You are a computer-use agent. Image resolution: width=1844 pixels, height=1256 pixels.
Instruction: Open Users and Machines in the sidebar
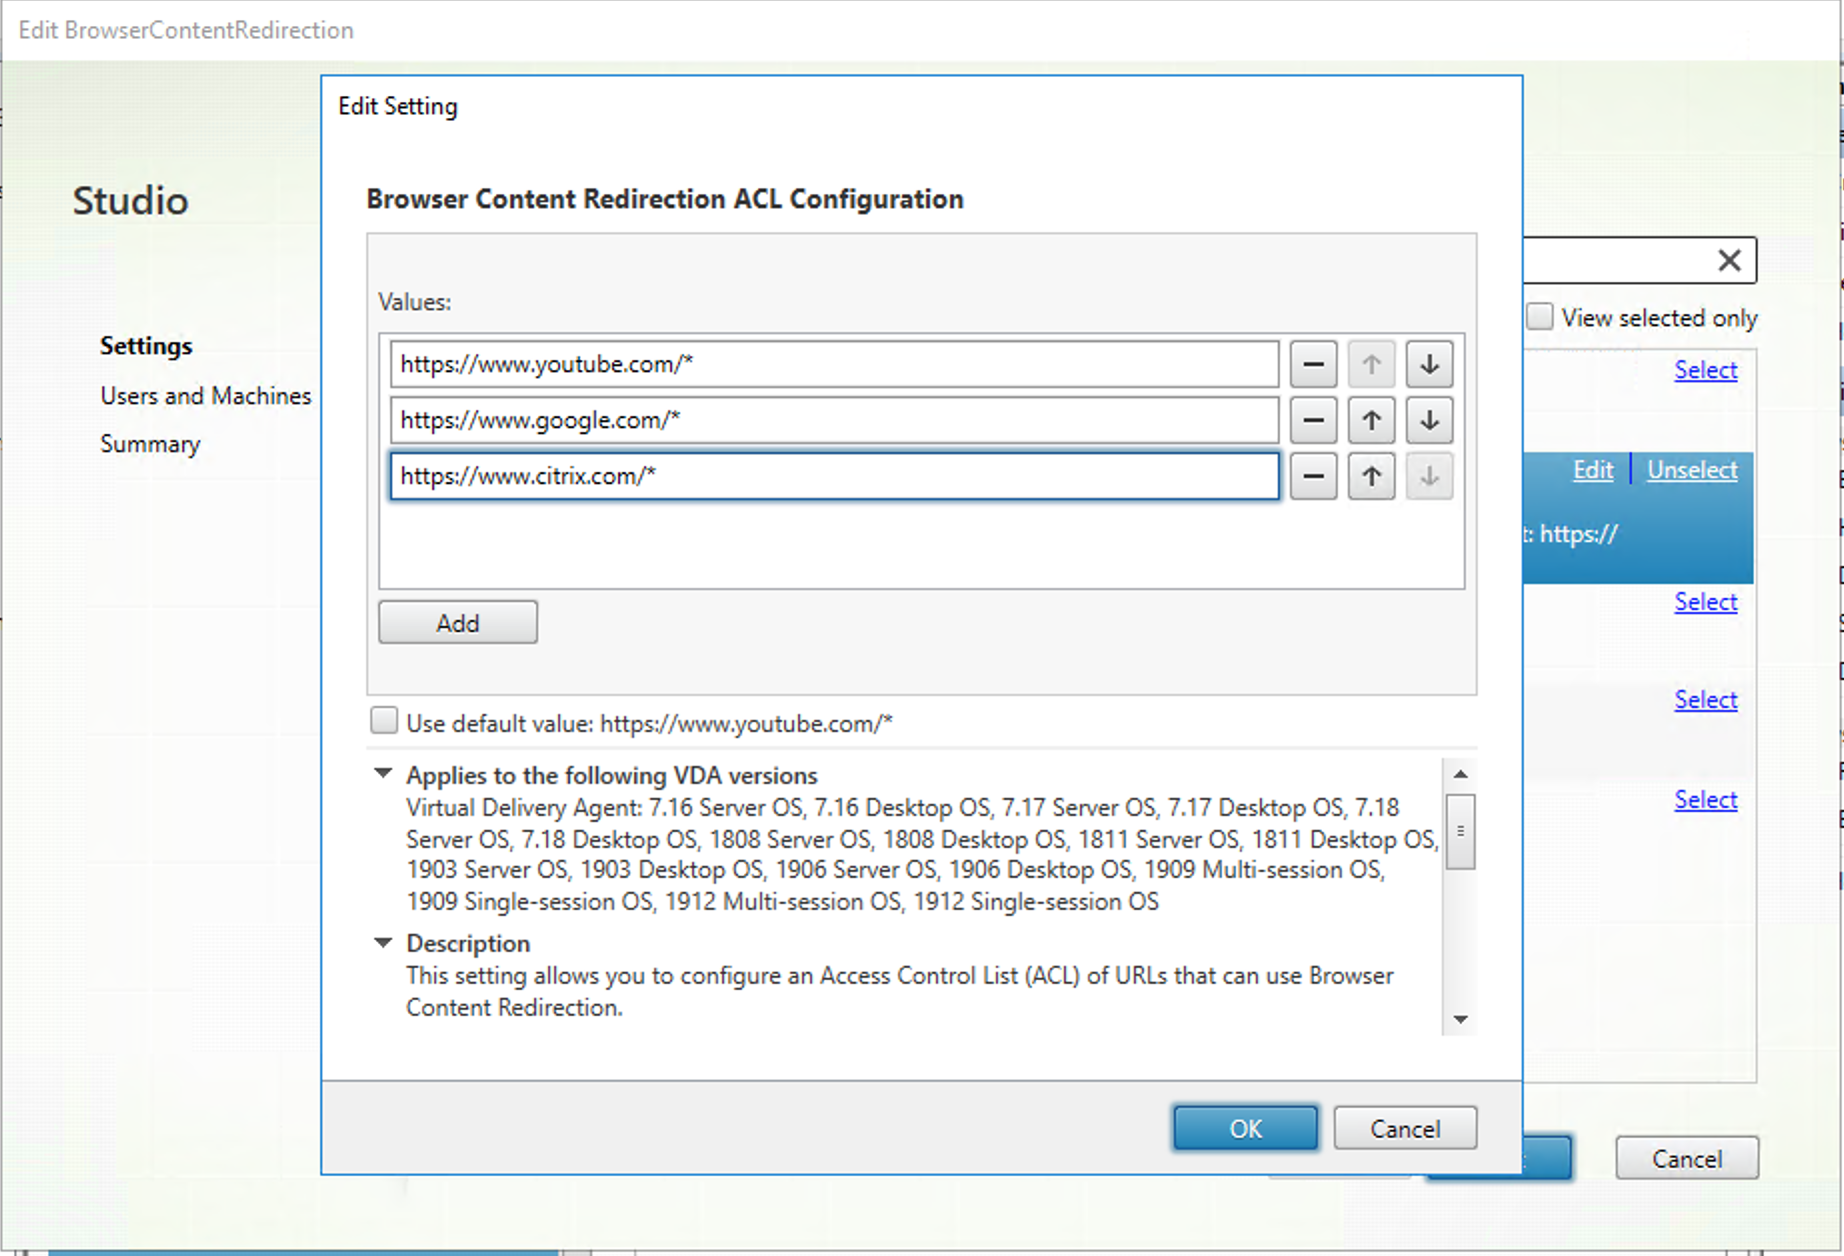[205, 395]
